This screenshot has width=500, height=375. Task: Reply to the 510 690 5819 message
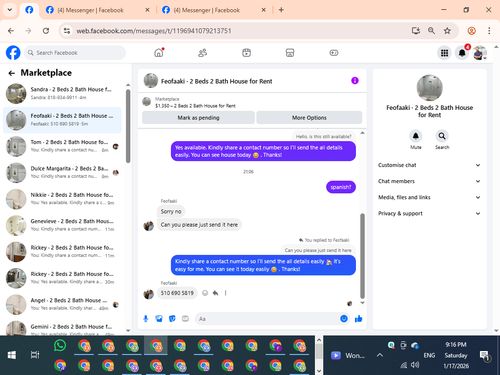click(215, 293)
